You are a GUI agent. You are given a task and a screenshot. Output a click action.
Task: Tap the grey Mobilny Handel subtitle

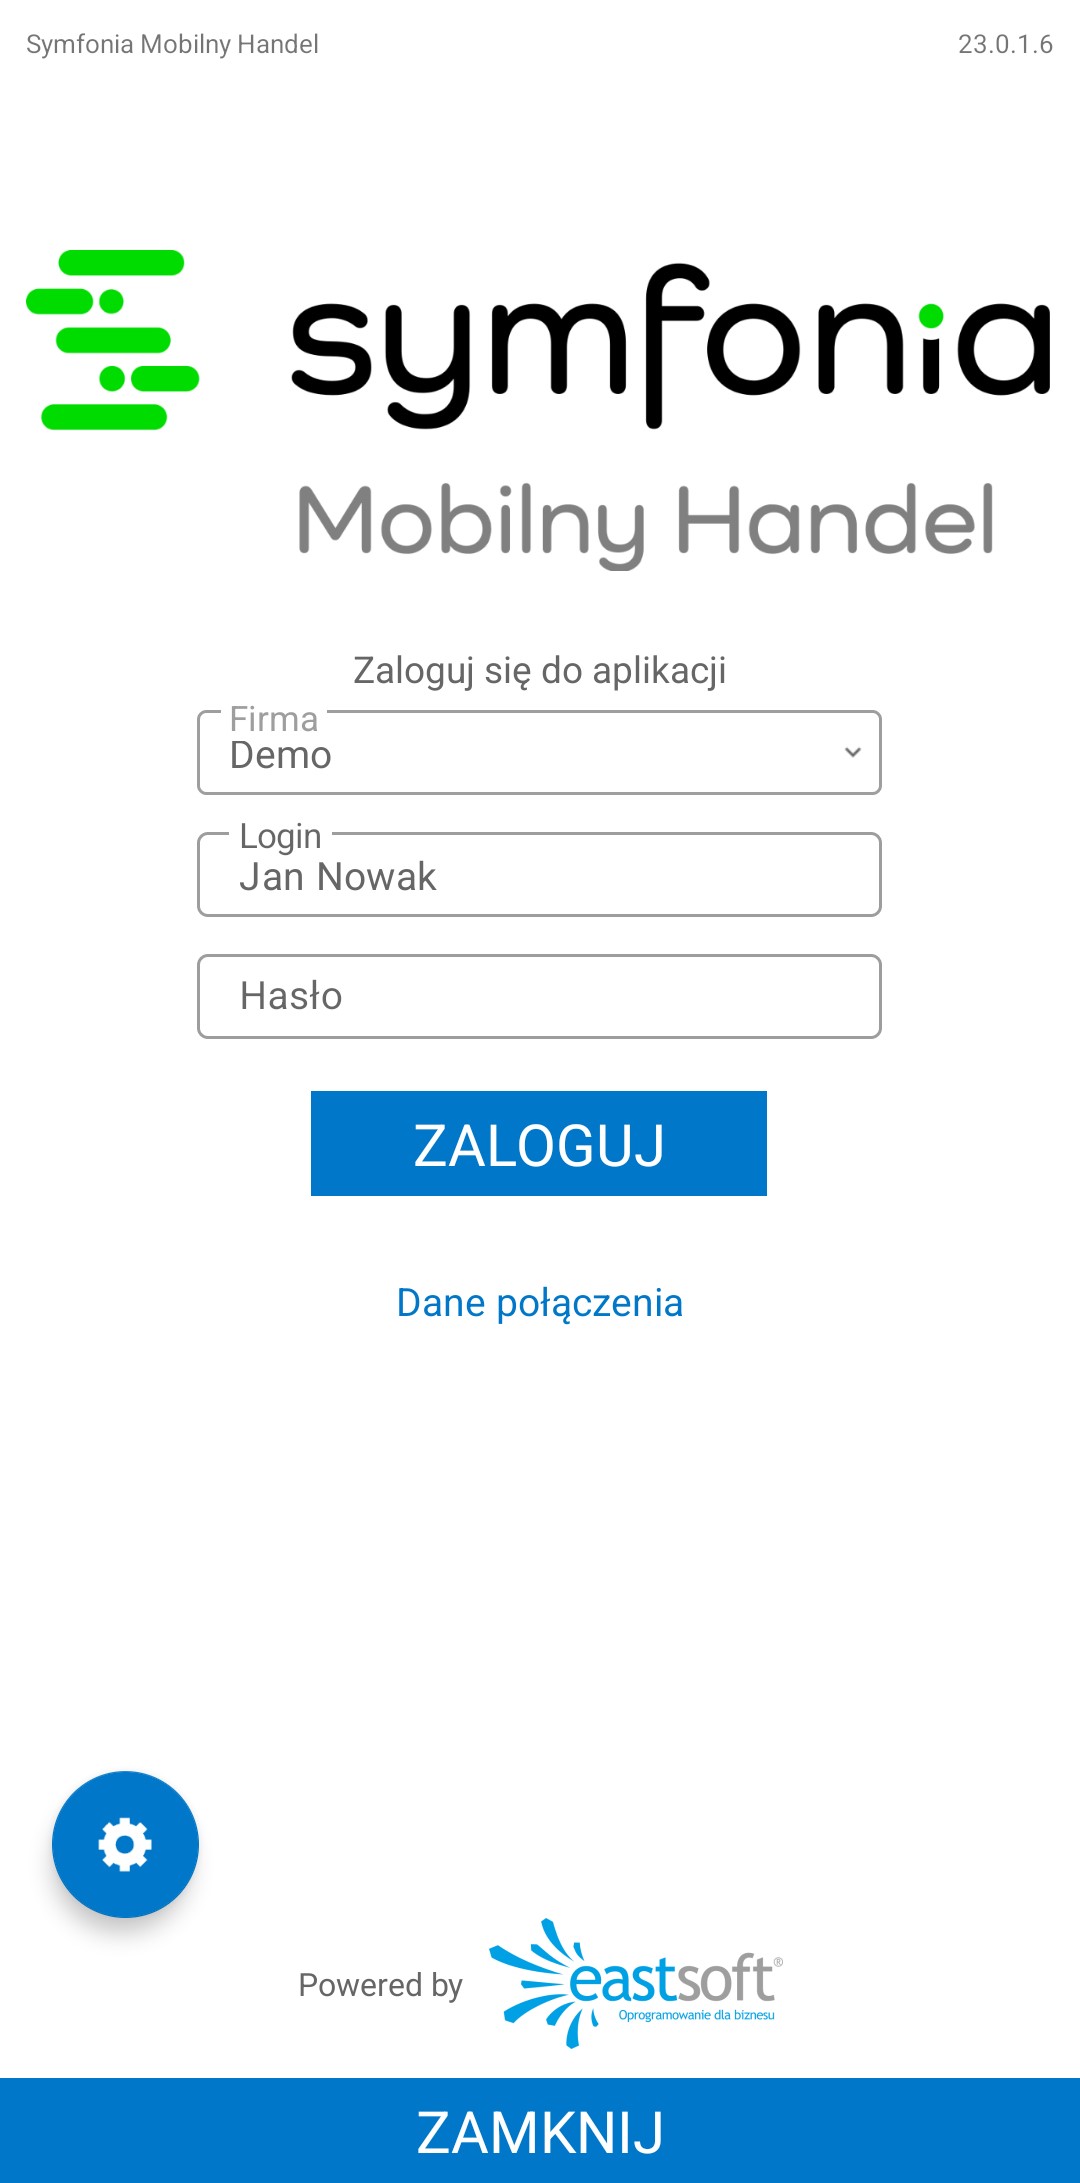coord(646,520)
